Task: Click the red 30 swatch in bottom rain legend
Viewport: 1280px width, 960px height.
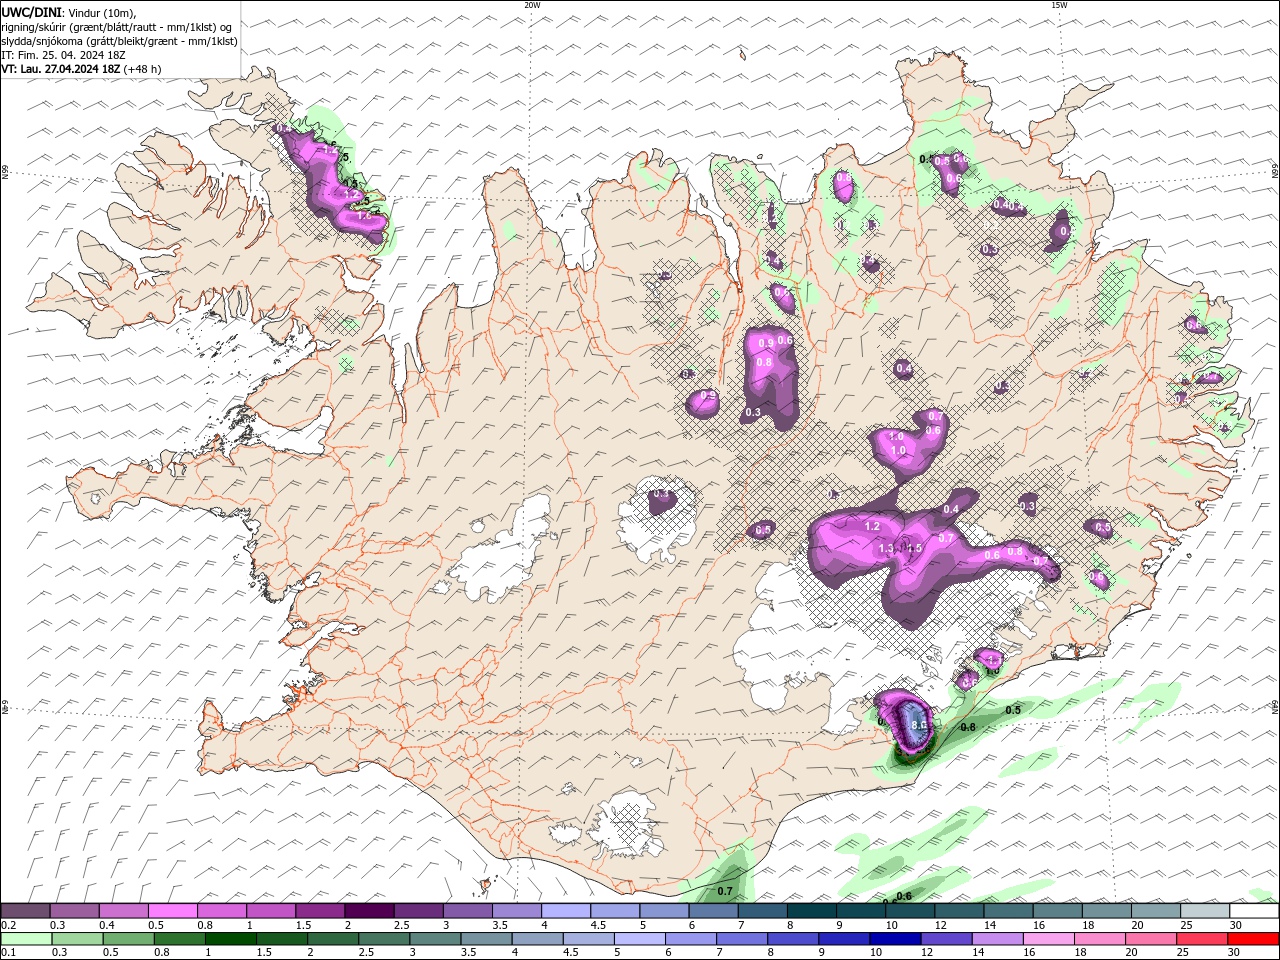Action: (x=1254, y=939)
